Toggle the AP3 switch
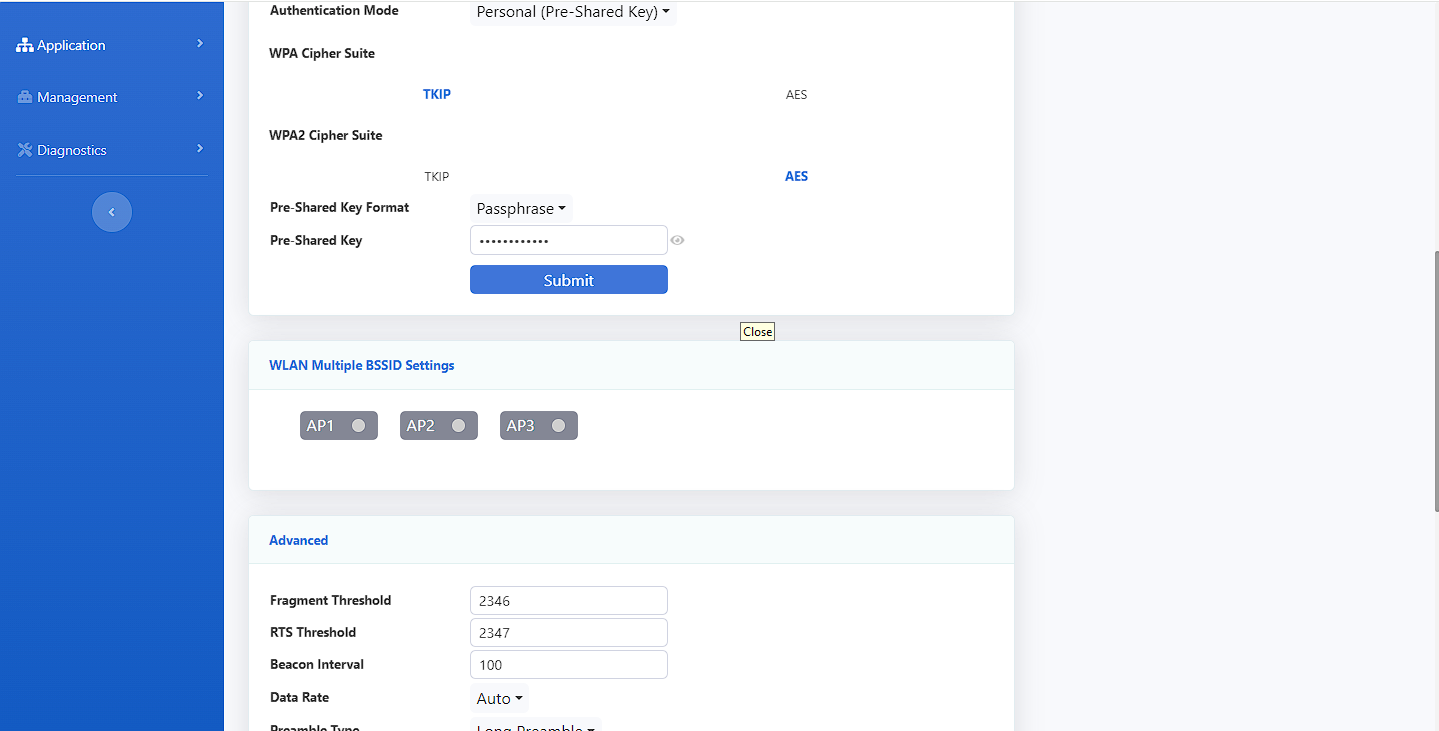The image size is (1439, 731). pyautogui.click(x=539, y=425)
